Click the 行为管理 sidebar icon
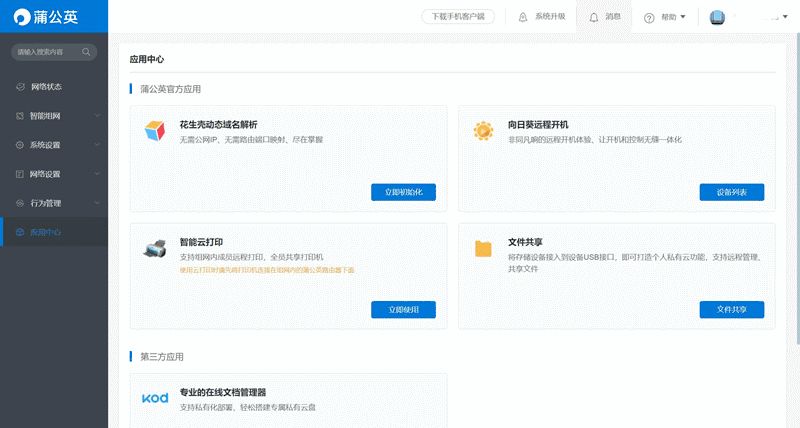Viewport: 800px width, 428px height. point(20,203)
